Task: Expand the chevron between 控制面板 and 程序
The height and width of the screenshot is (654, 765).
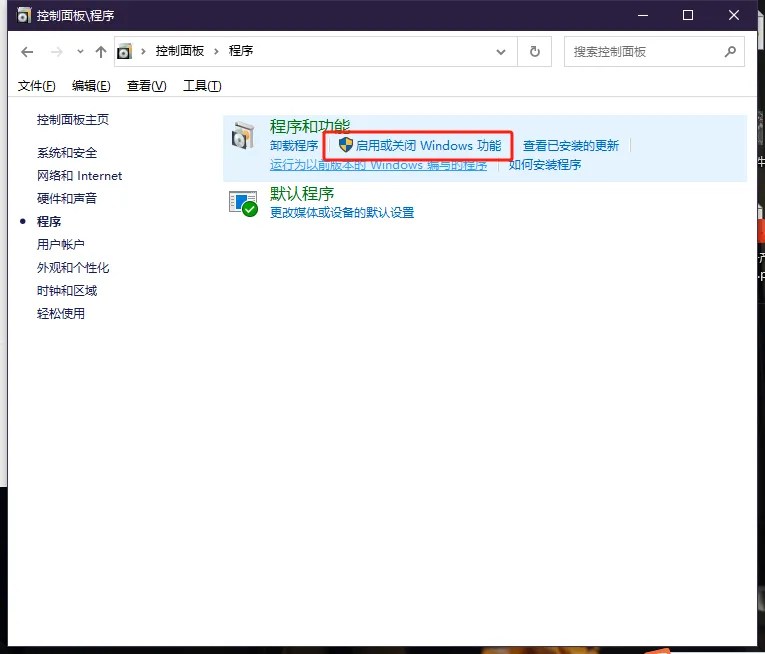Action: point(216,51)
